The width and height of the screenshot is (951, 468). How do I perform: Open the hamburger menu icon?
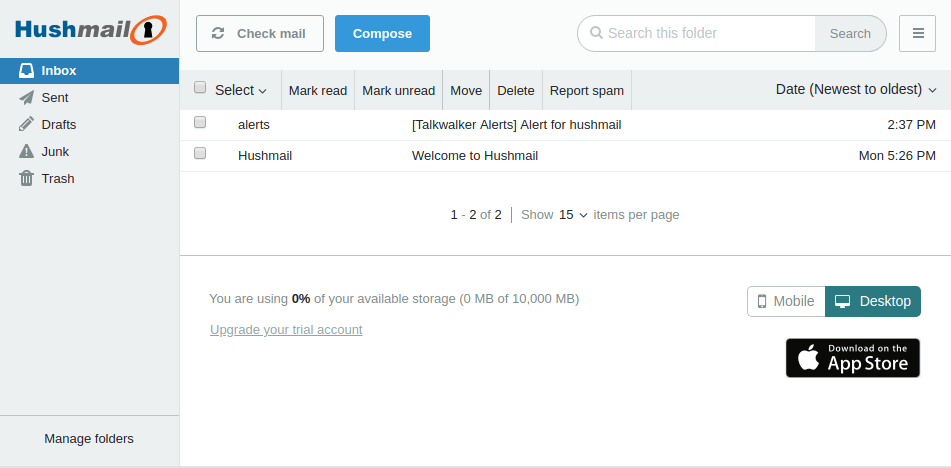918,33
